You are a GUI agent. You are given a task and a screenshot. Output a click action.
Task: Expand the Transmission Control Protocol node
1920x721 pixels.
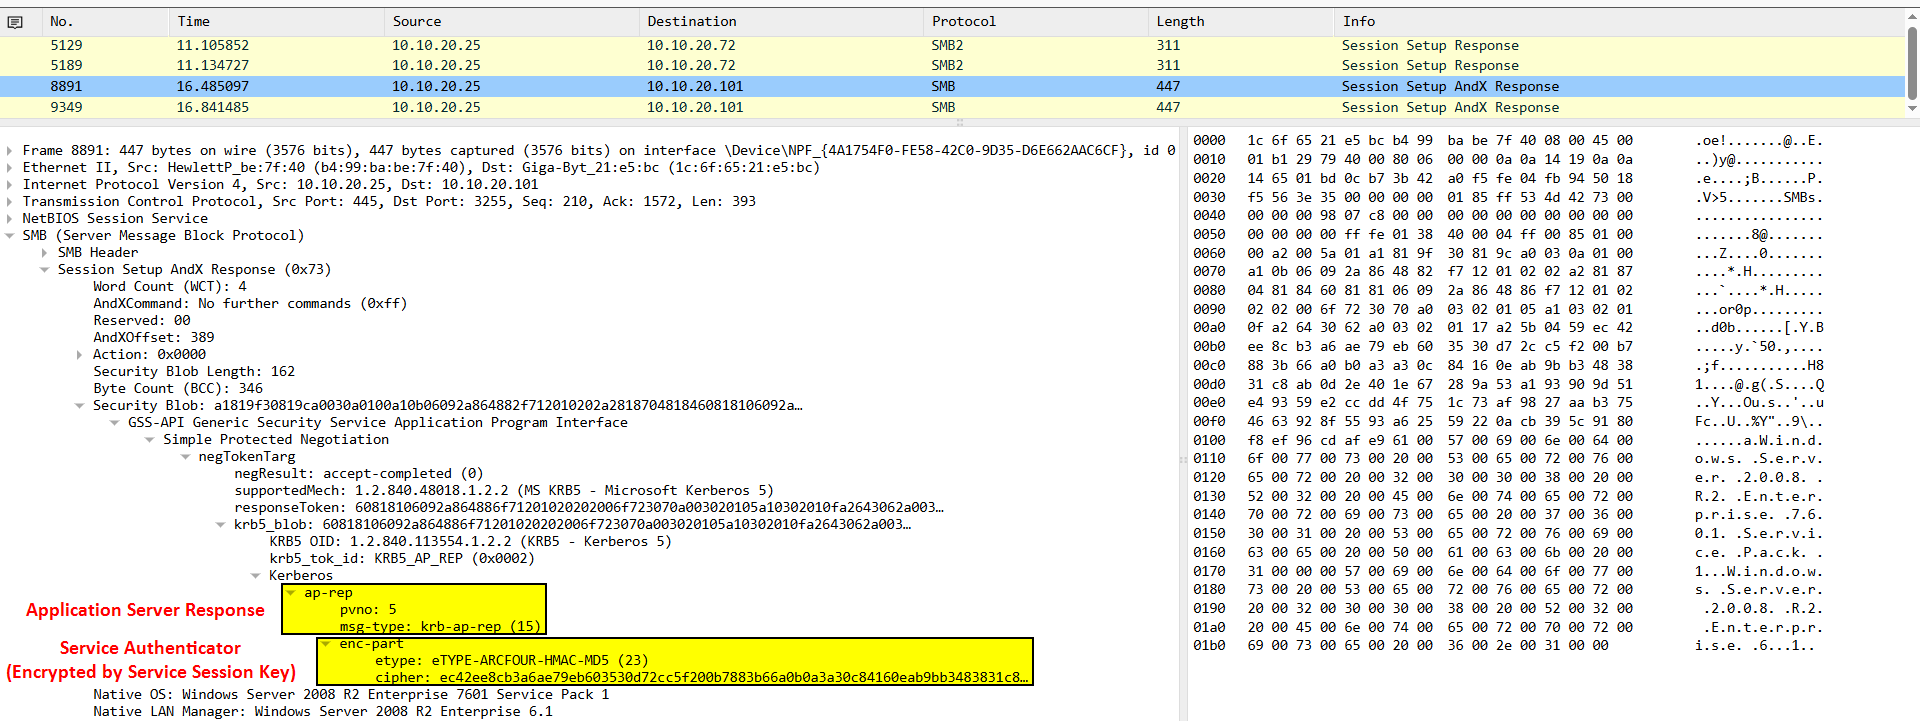coord(10,202)
